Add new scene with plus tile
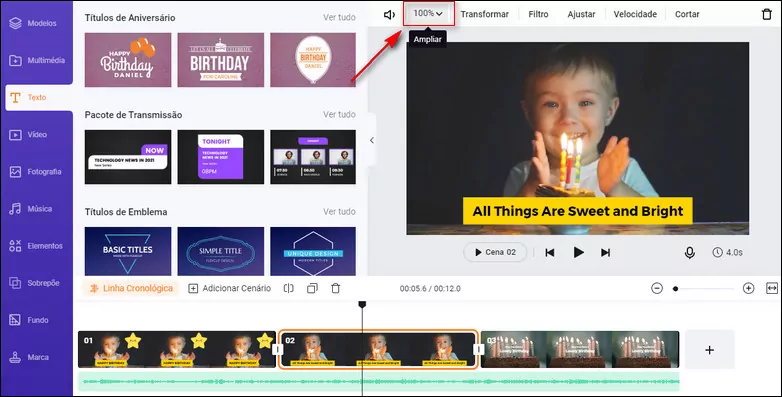Screen dimensions: 782x397 click(709, 350)
